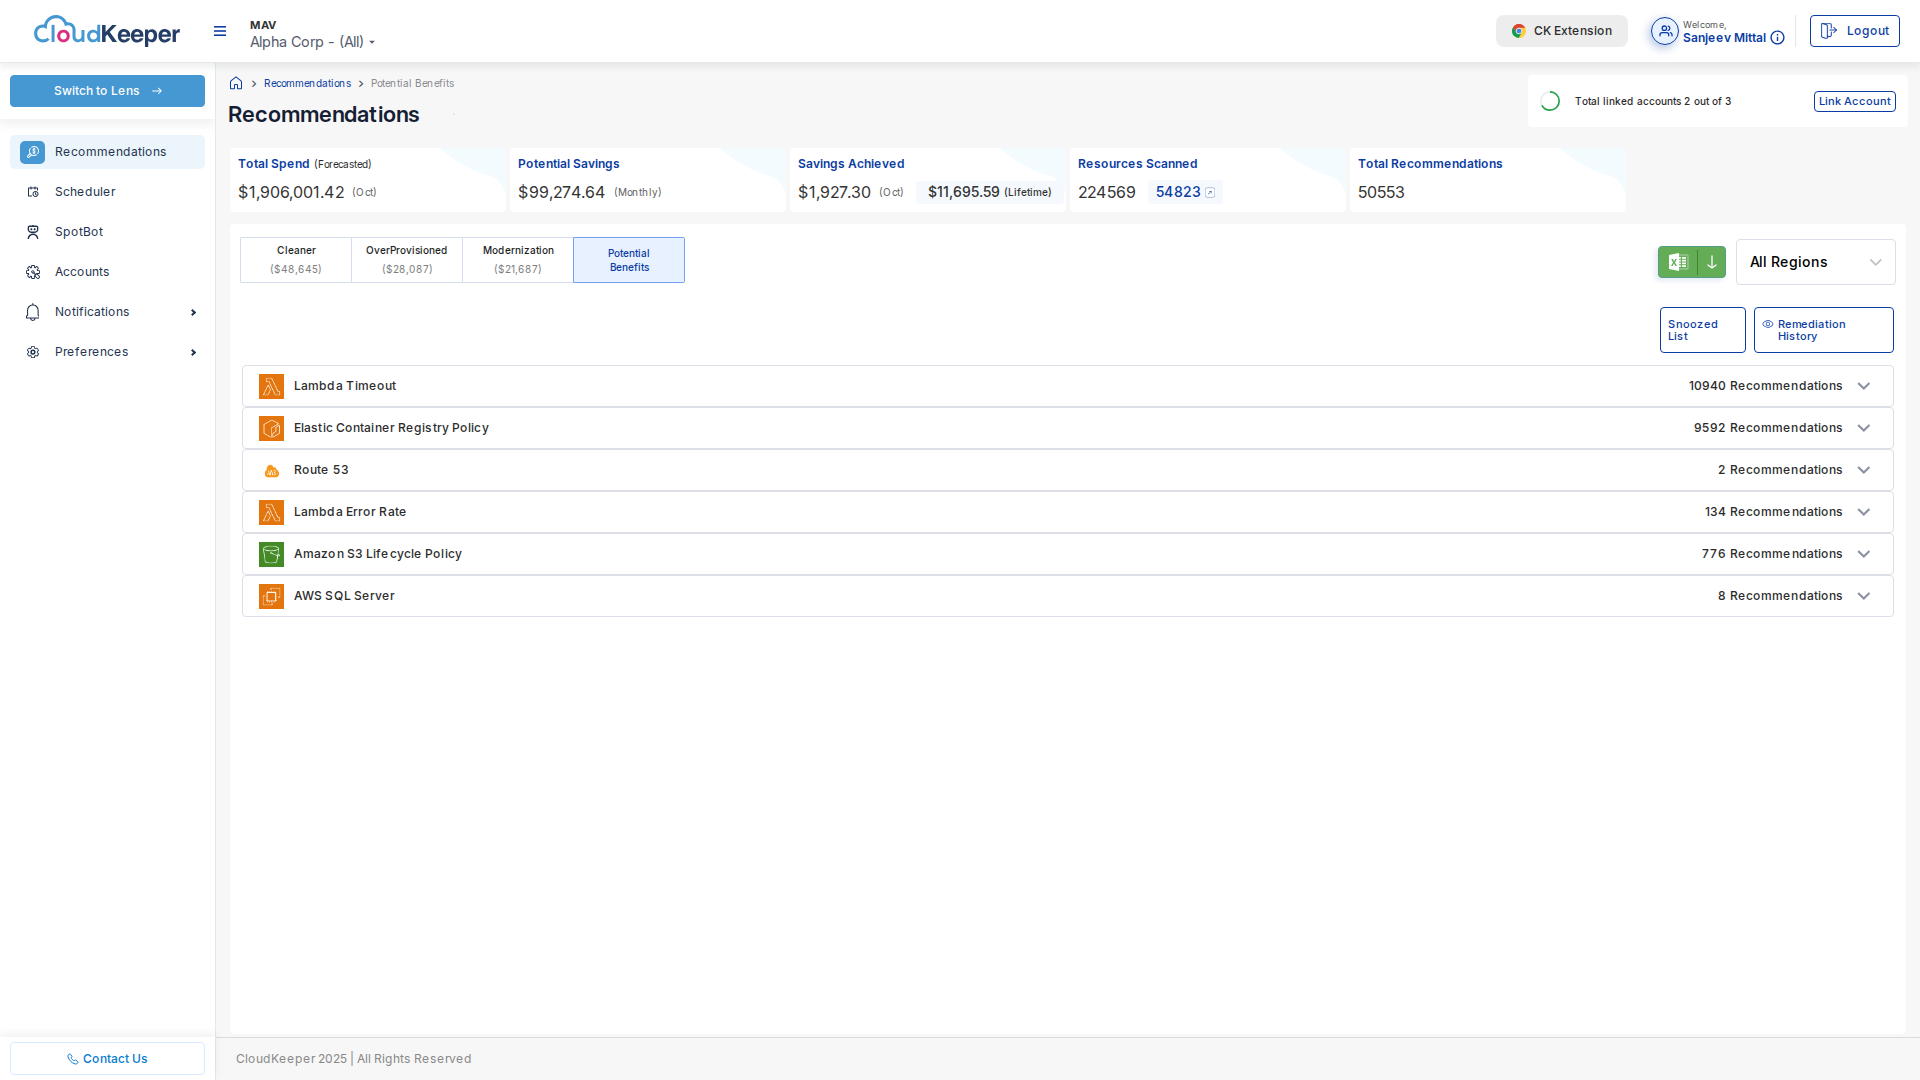Viewport: 1920px width, 1080px height.
Task: Click the info icon beside Sanjeev Mittal
Action: tap(1777, 38)
